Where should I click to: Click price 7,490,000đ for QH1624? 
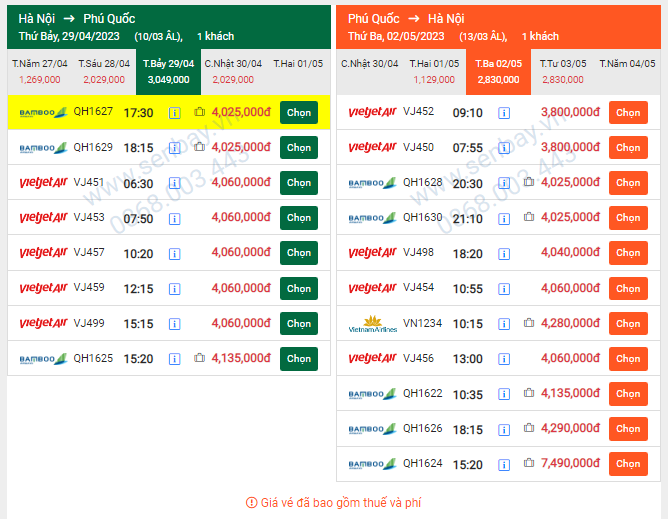(x=570, y=463)
